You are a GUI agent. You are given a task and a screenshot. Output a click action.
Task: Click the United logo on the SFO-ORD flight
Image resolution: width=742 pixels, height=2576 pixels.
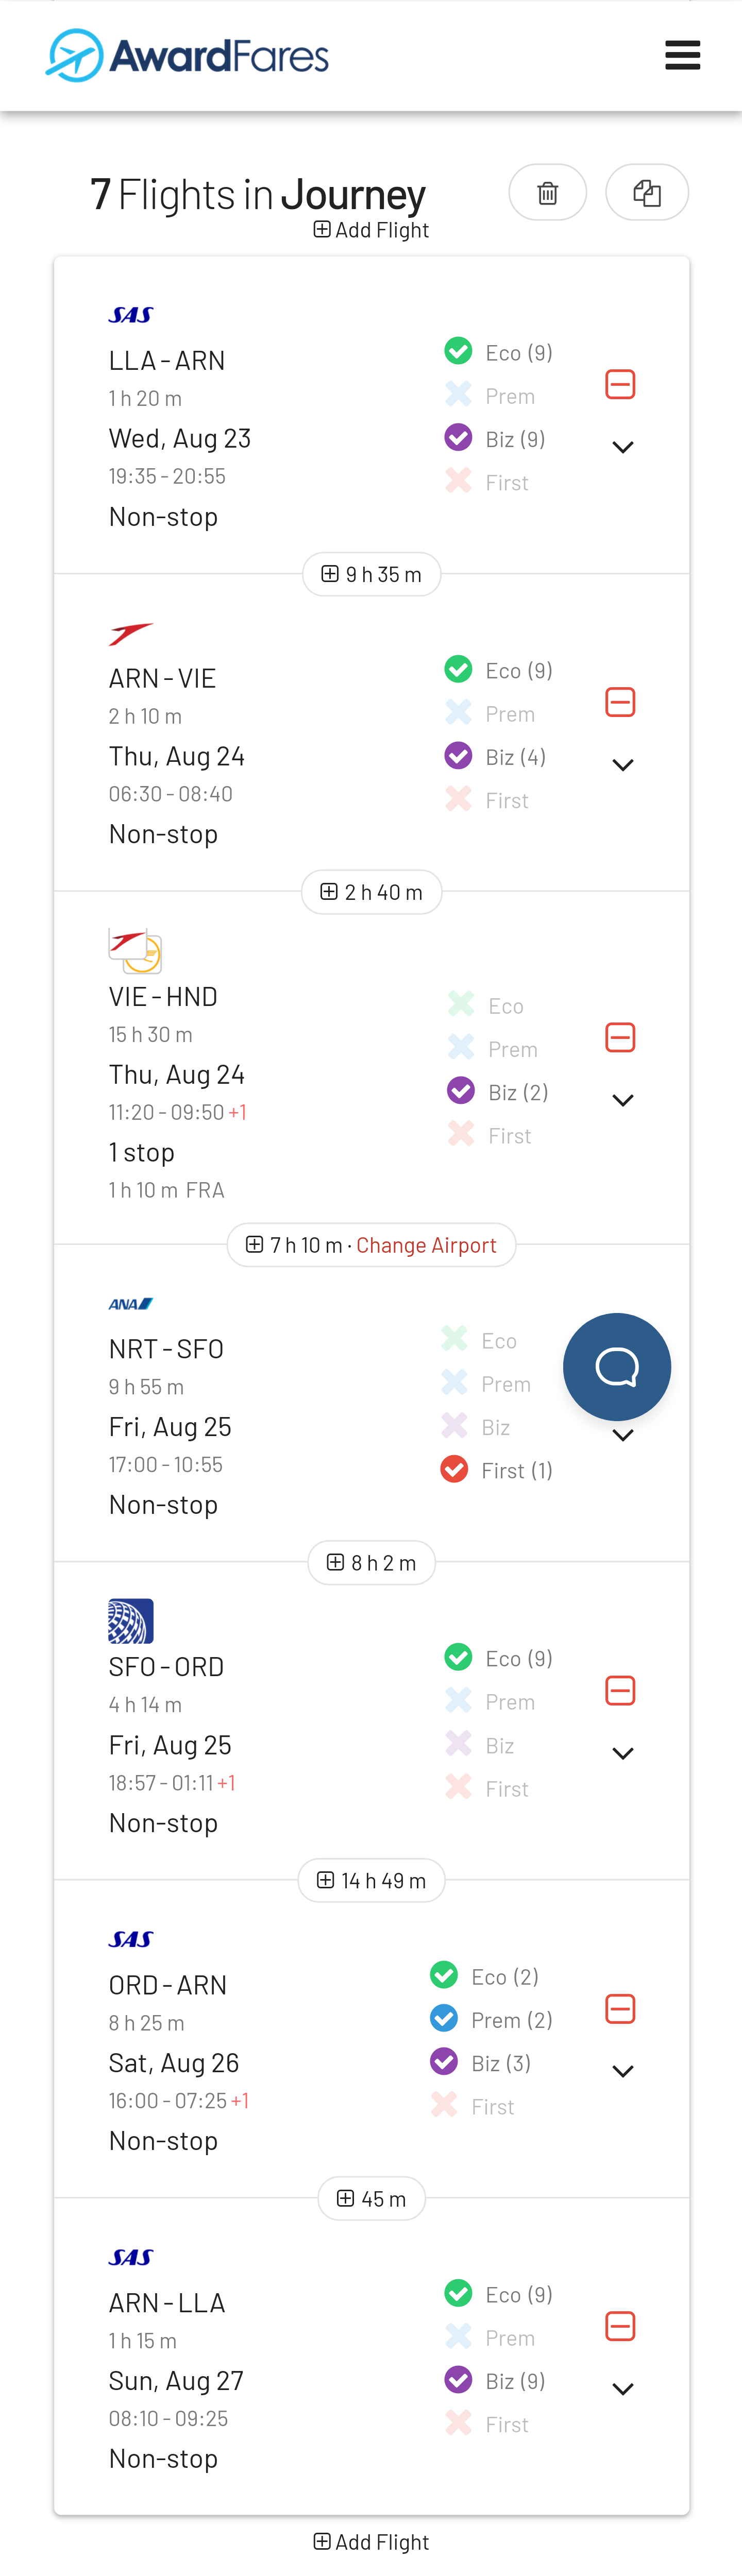tap(130, 1621)
